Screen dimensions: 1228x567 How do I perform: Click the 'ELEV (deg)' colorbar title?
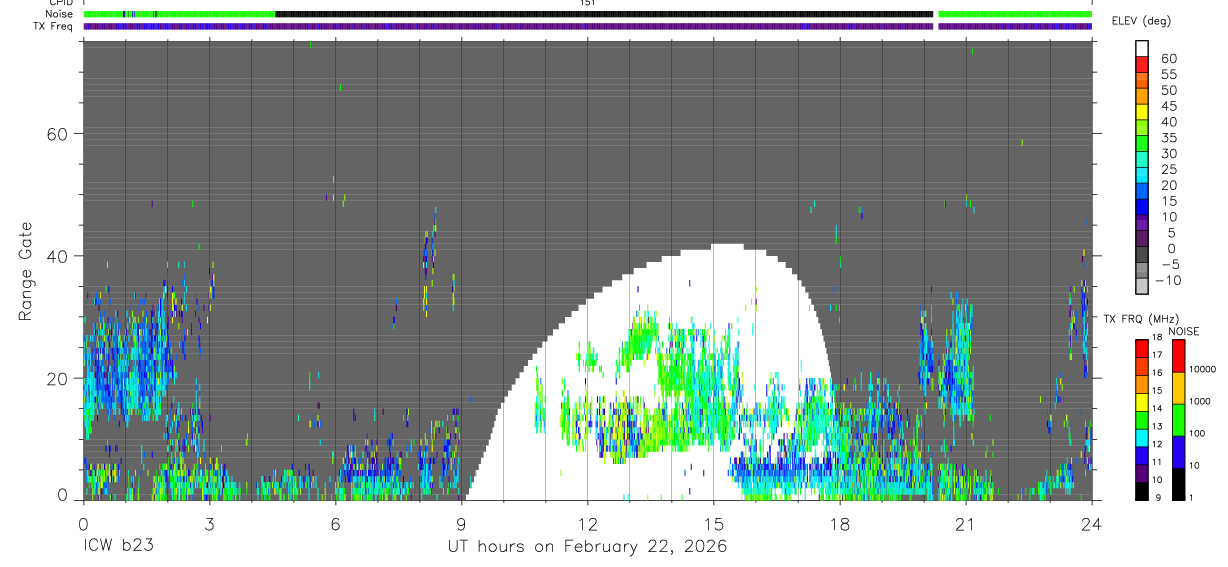pyautogui.click(x=1141, y=21)
